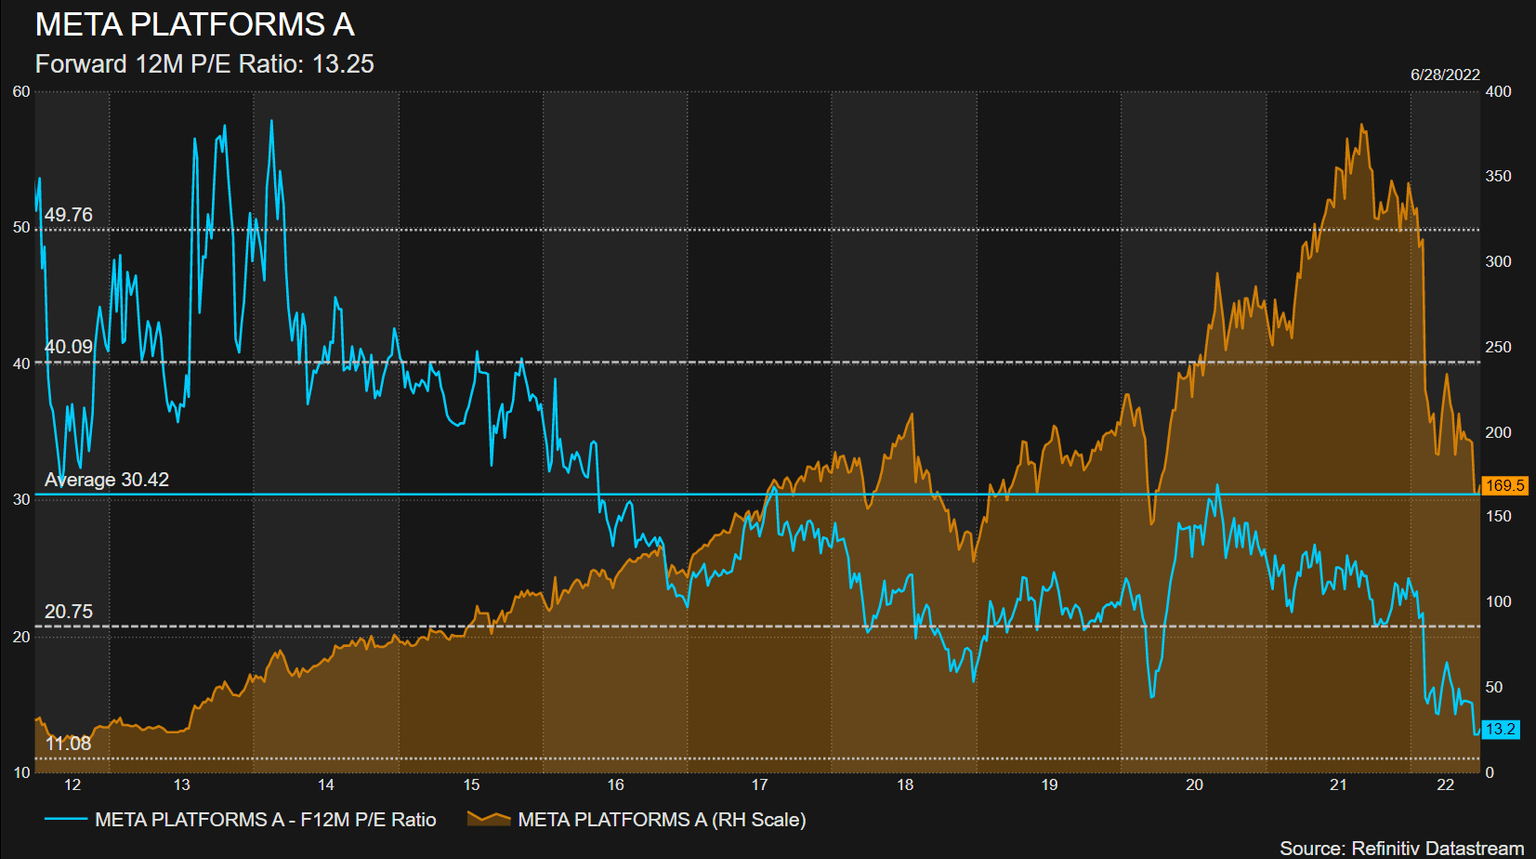Select the 20.75 dashed line annotation
The height and width of the screenshot is (859, 1536).
pyautogui.click(x=68, y=612)
